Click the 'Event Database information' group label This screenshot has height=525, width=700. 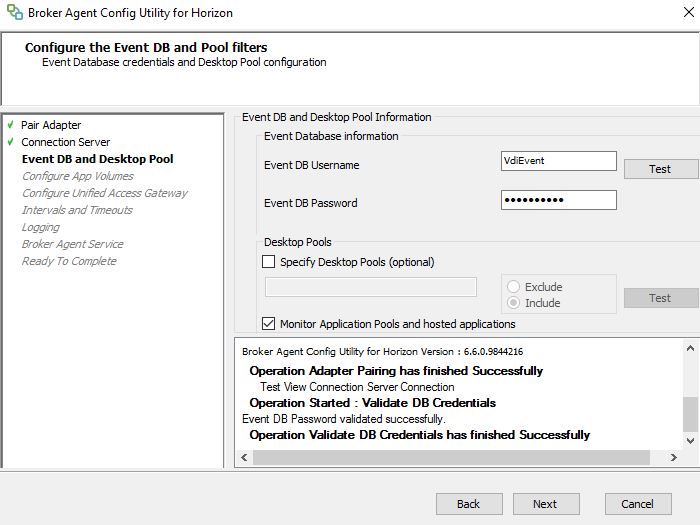pyautogui.click(x=331, y=136)
